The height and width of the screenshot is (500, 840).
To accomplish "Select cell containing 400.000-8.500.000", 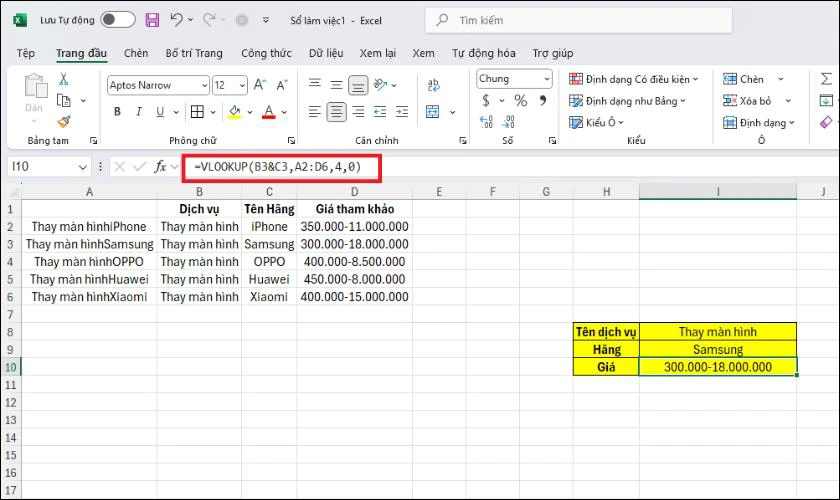I will point(355,262).
